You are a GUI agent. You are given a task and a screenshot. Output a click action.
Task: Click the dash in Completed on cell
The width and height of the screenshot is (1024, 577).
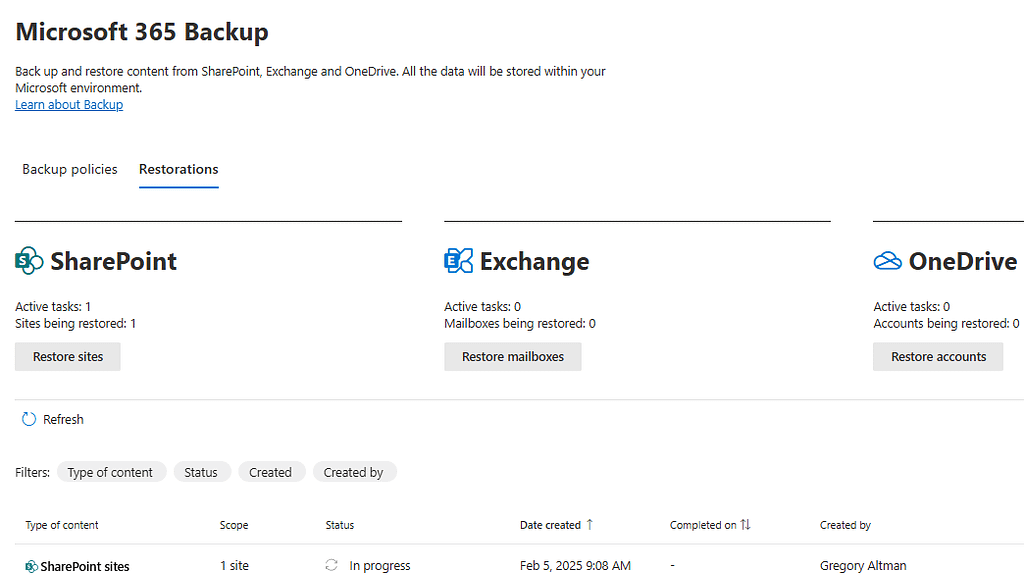tap(672, 565)
